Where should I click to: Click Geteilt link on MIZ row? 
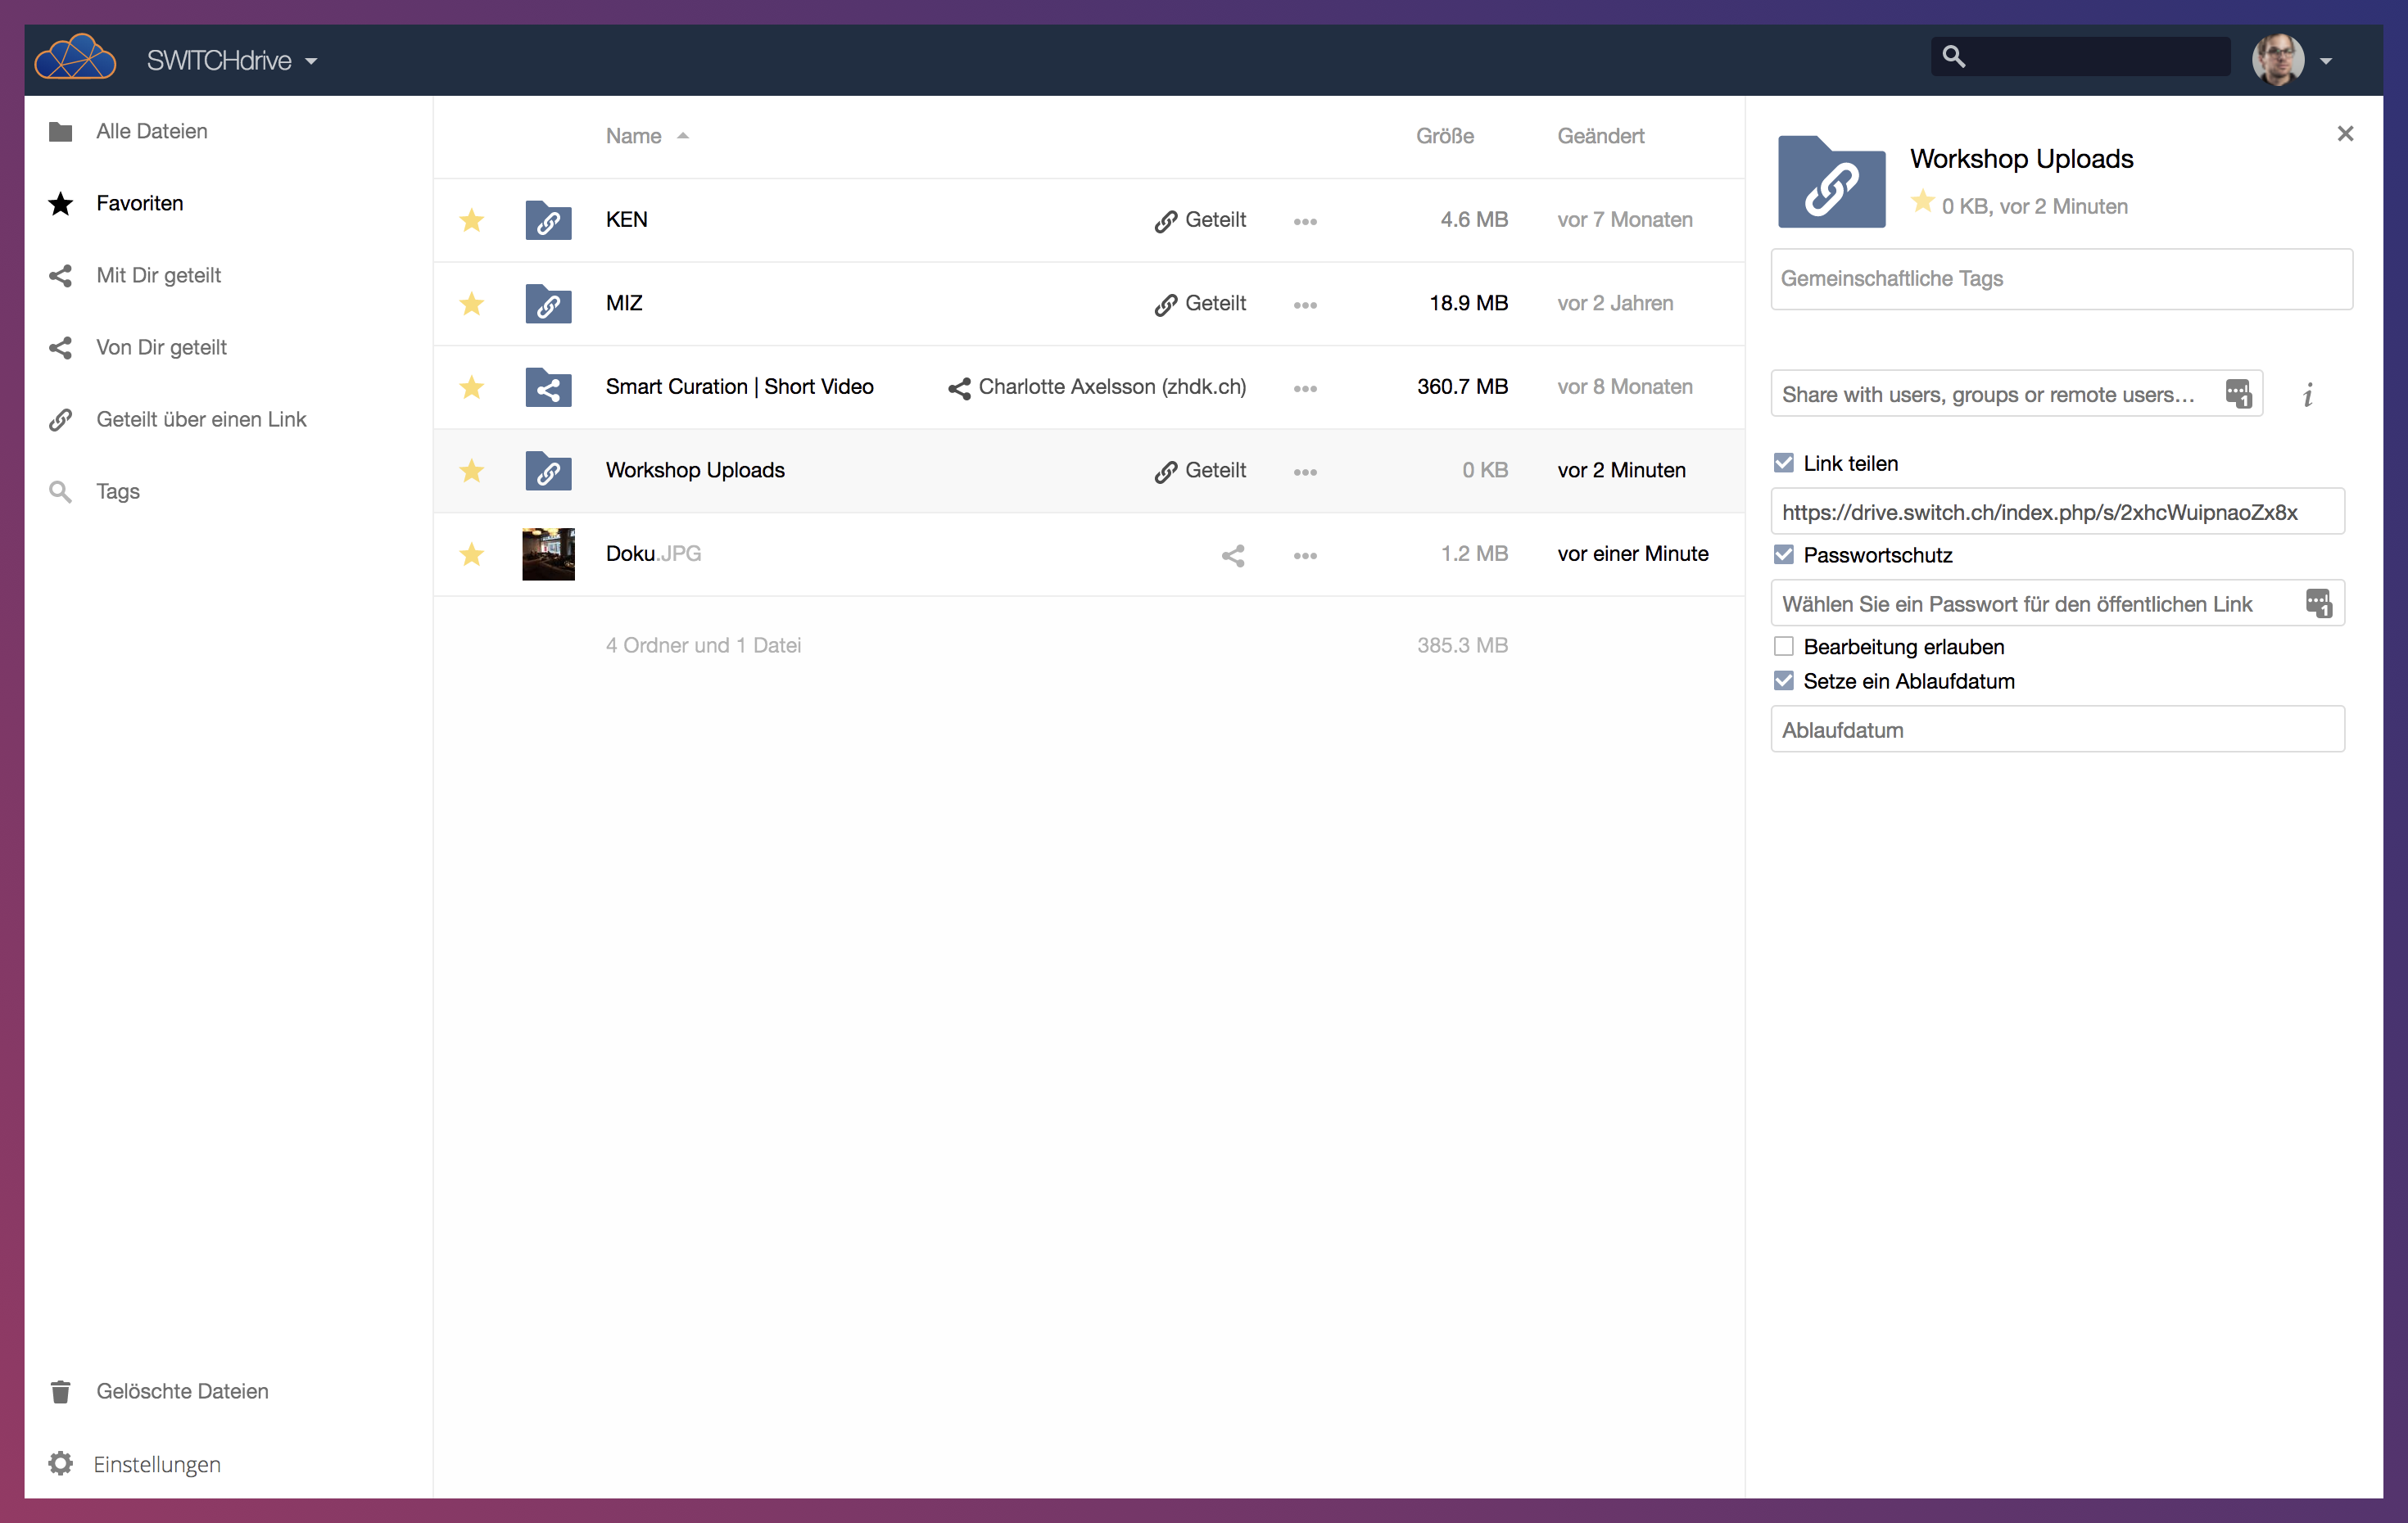[1200, 304]
